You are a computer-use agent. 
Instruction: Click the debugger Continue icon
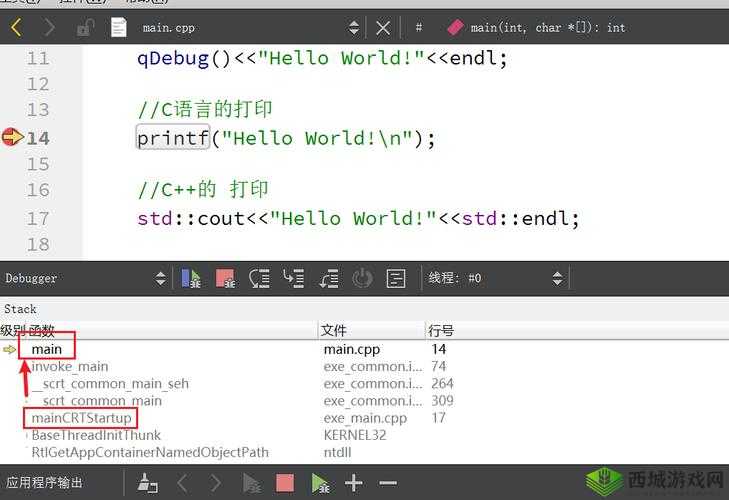pyautogui.click(x=191, y=278)
